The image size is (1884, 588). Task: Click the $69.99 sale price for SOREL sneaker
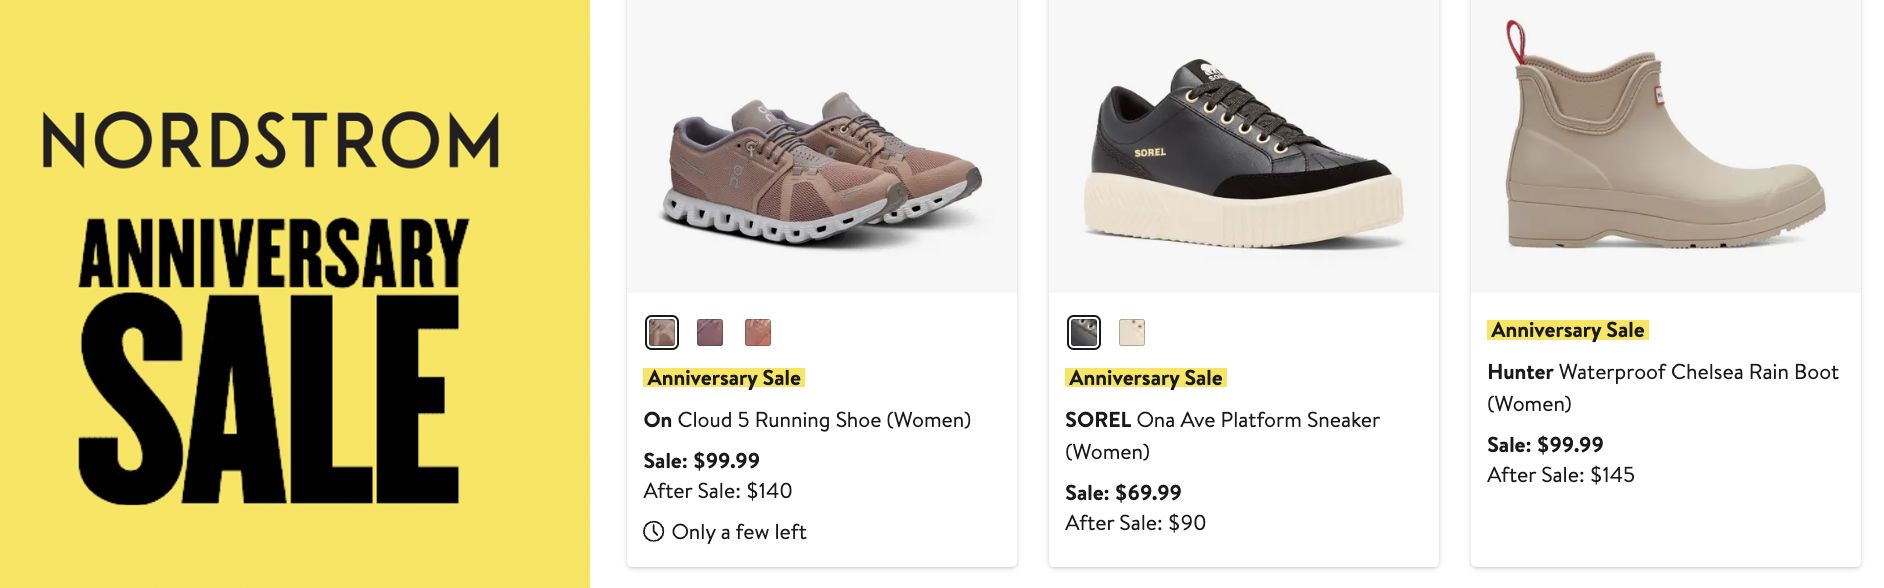(1148, 493)
